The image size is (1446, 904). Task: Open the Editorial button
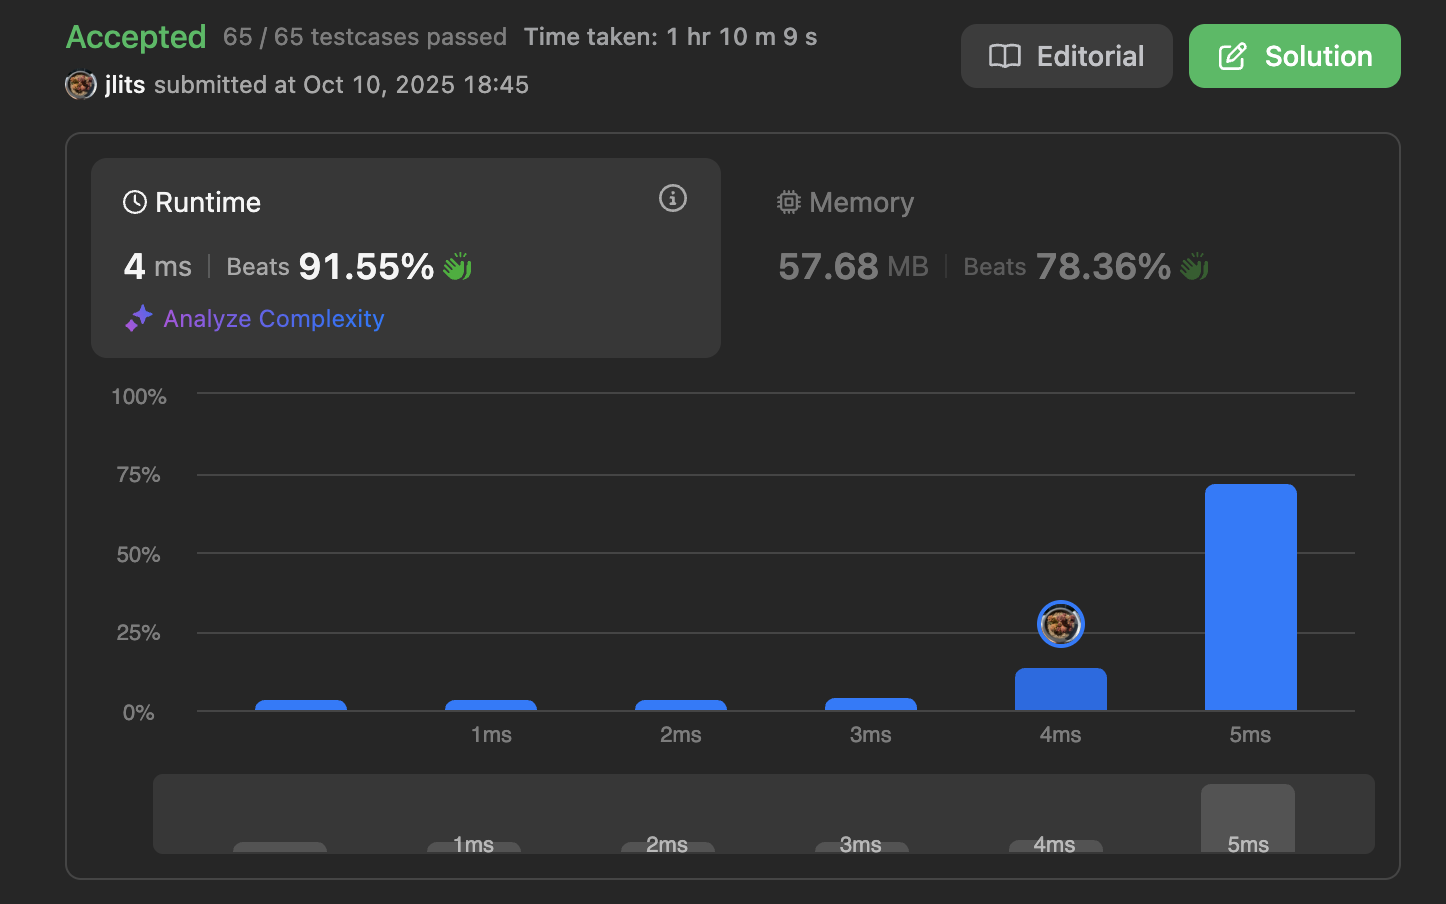1066,56
